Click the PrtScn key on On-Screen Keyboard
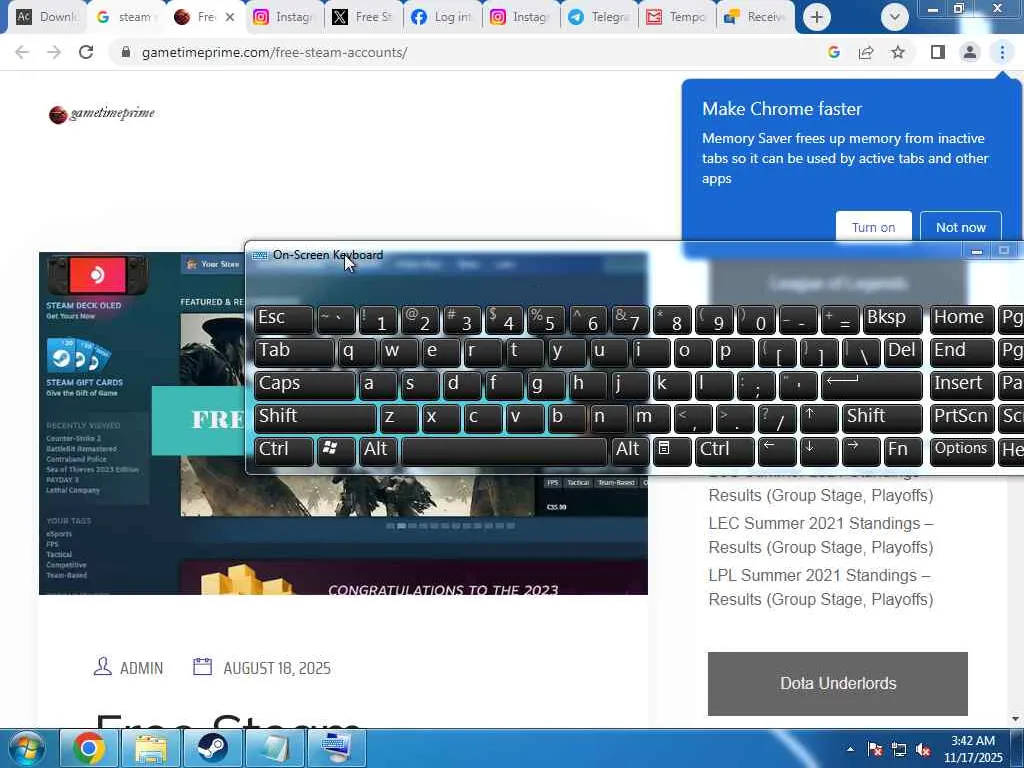Viewport: 1024px width, 768px height. 961,418
